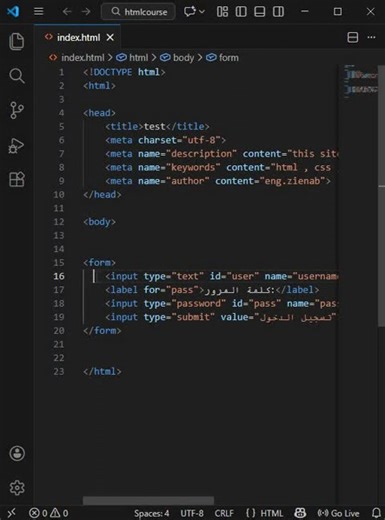Open the hamburger application menu
This screenshot has height=520, width=385.
(x=39, y=12)
